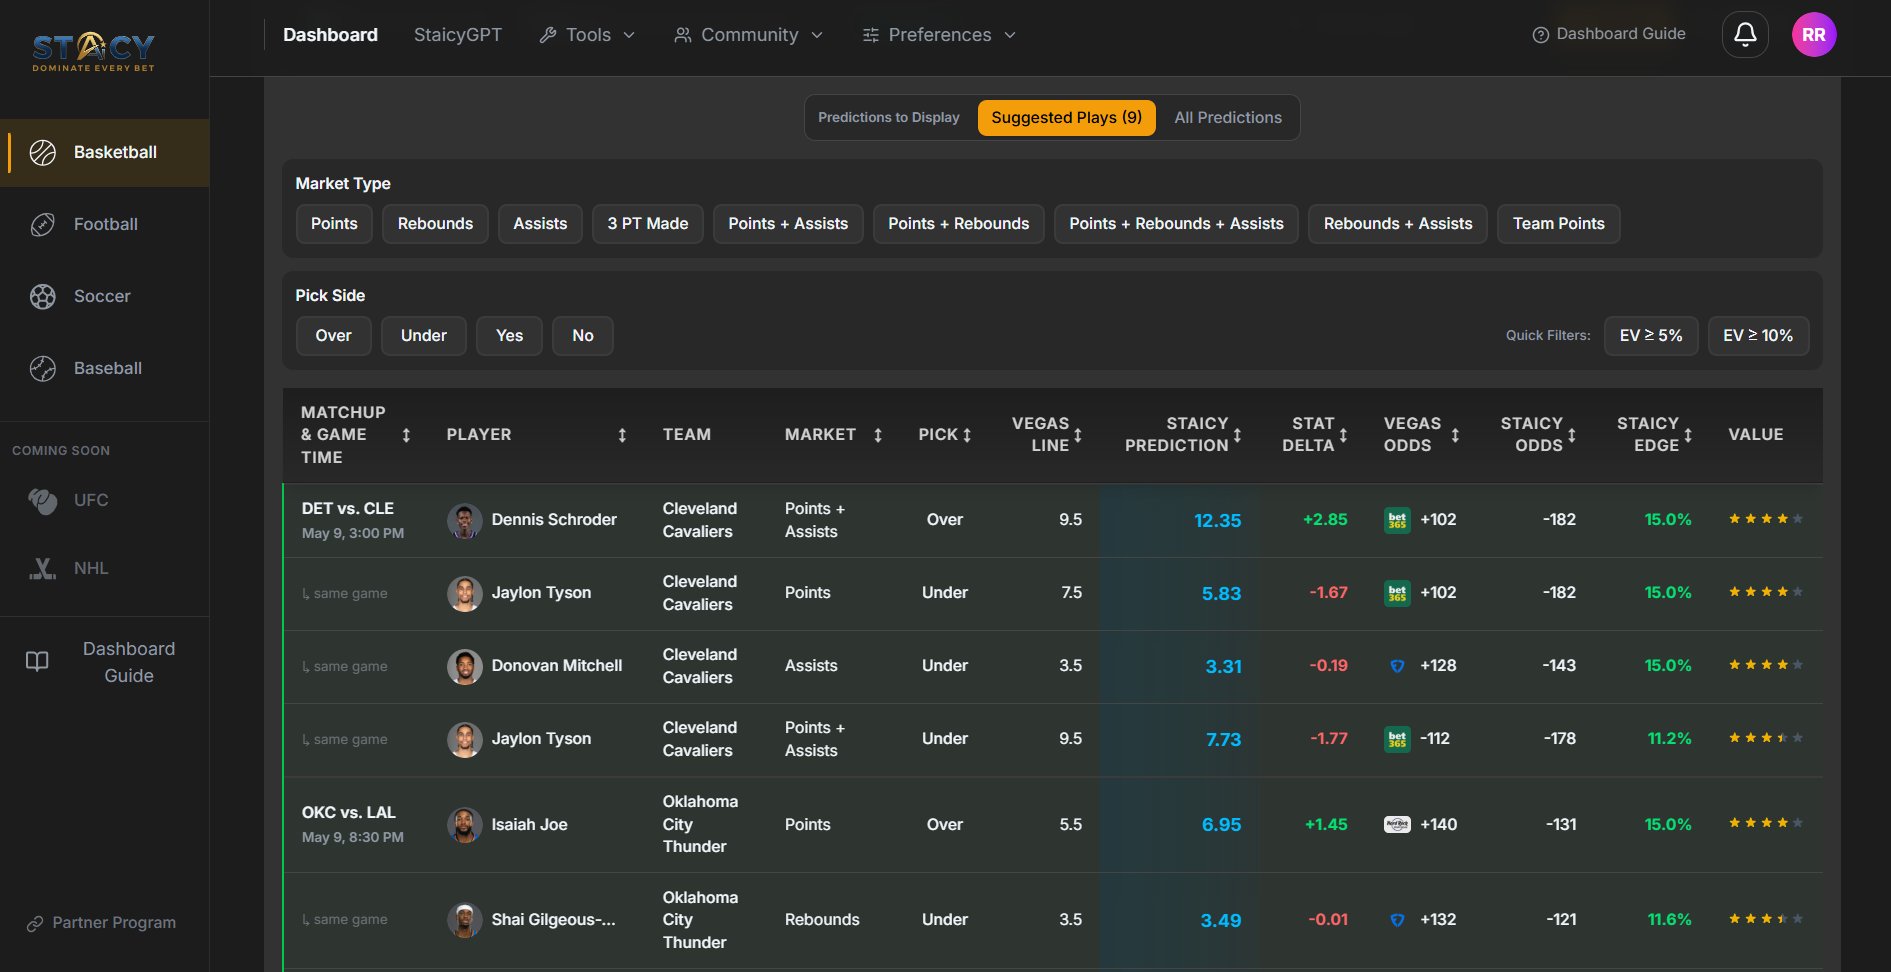This screenshot has height=972, width=1891.
Task: Sort by Staicy Odds column
Action: click(x=1571, y=435)
